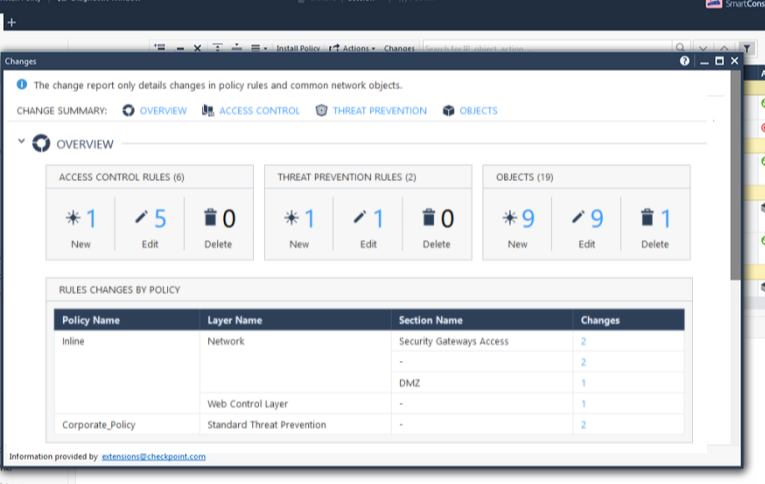Click the cube Objects icon

[448, 111]
